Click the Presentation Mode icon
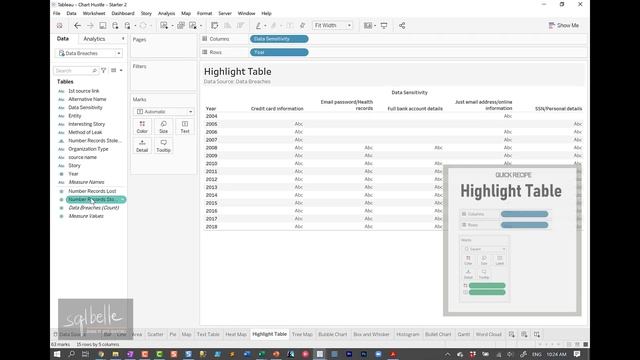Screen dimensions: 640x360 click(x=384, y=26)
